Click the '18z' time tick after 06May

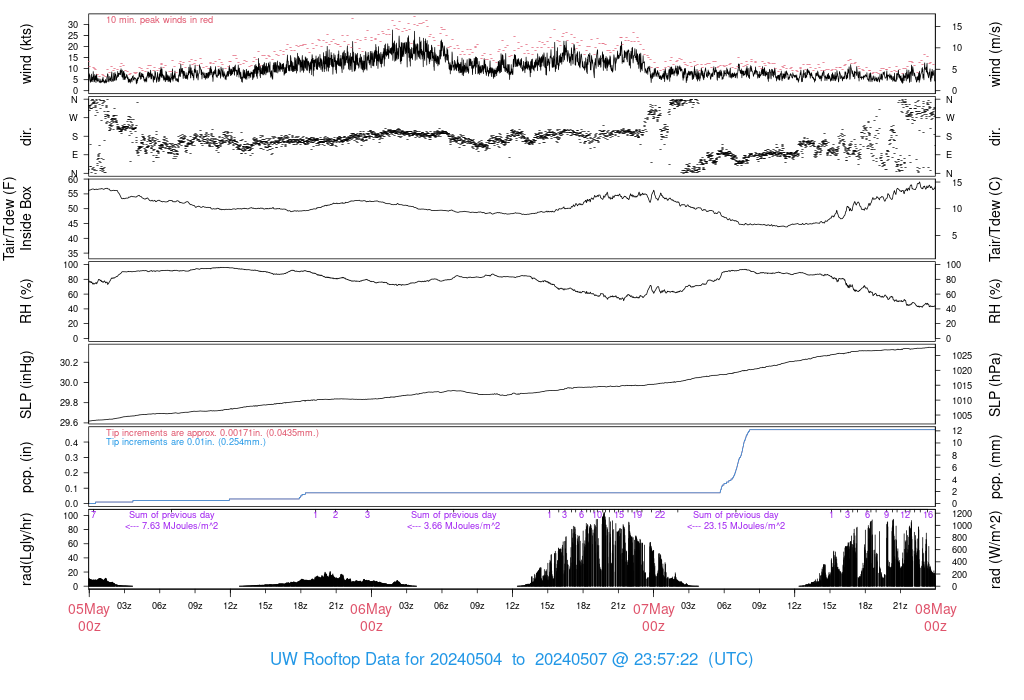583,606
